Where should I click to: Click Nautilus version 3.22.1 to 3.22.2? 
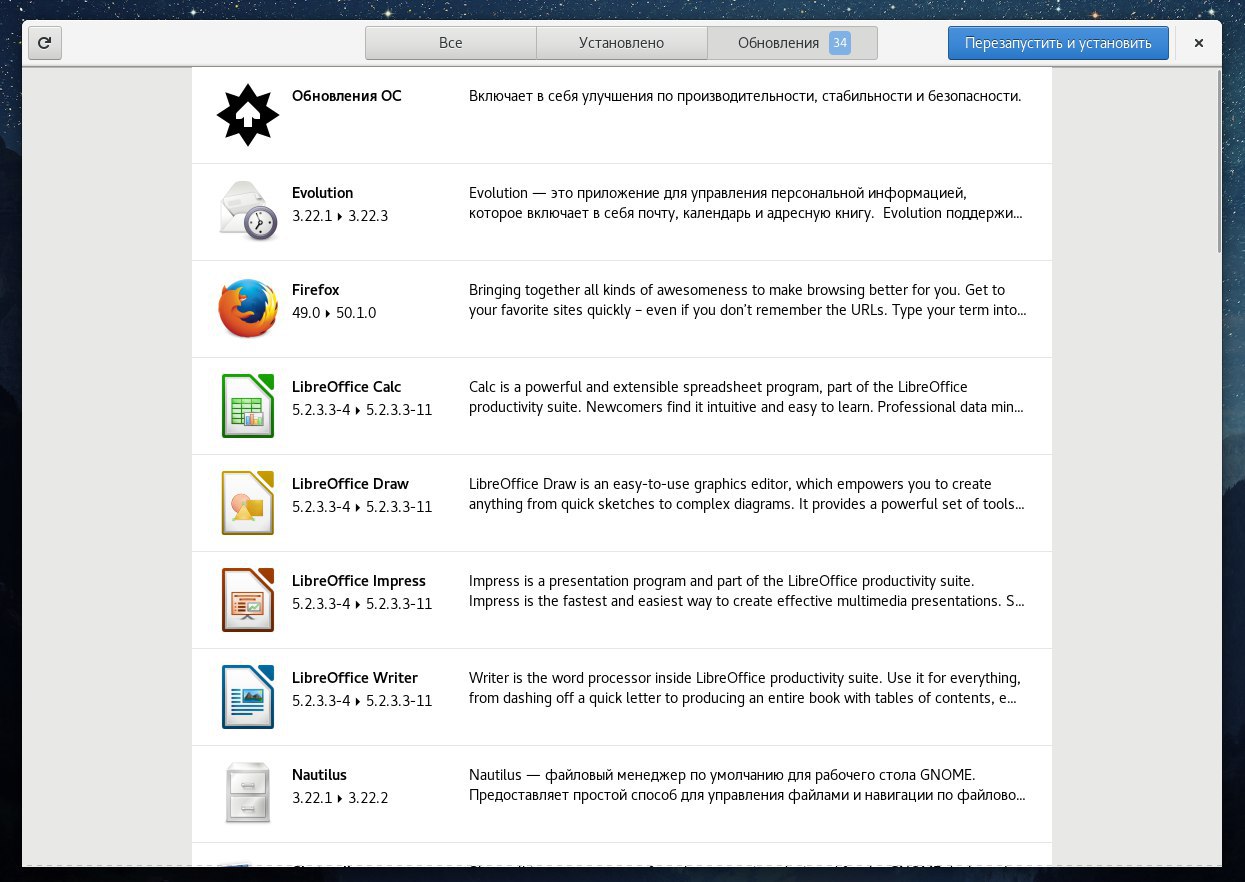tap(340, 798)
